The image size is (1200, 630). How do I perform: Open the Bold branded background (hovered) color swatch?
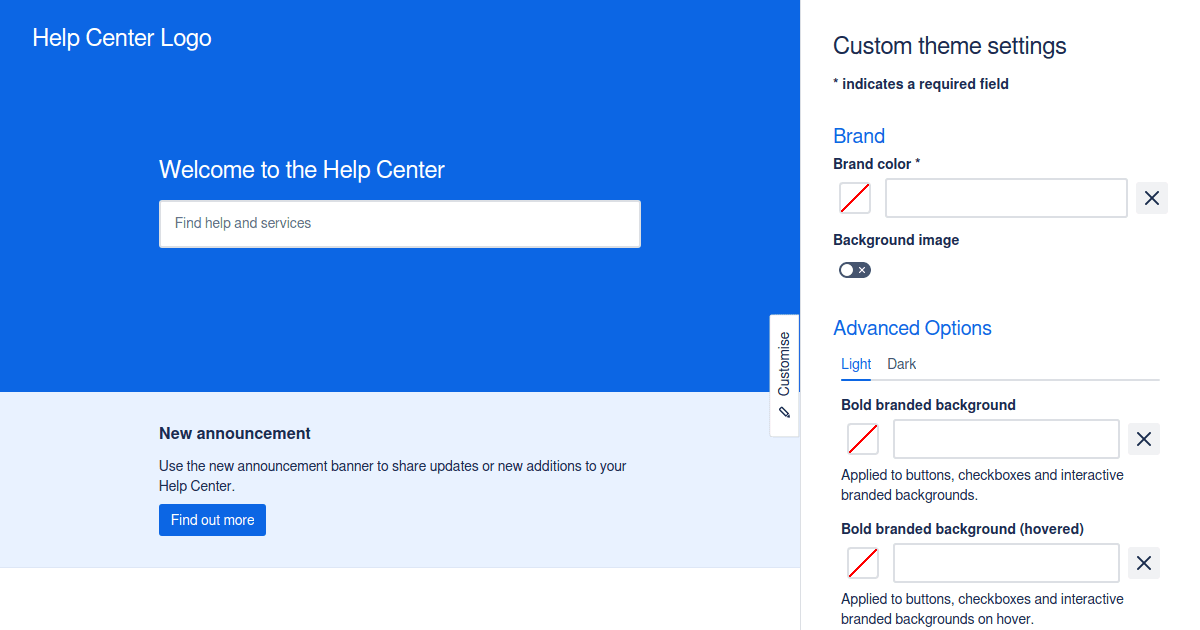point(862,562)
